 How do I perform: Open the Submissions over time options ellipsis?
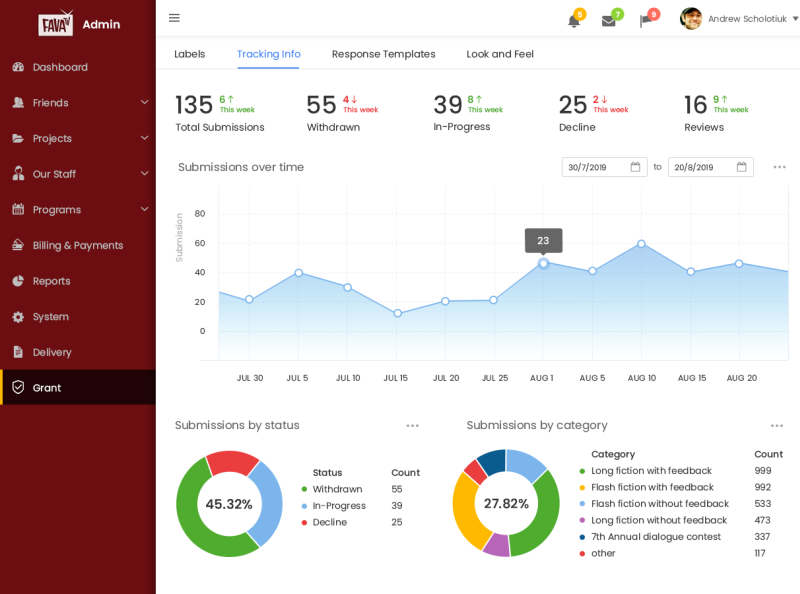pos(780,168)
